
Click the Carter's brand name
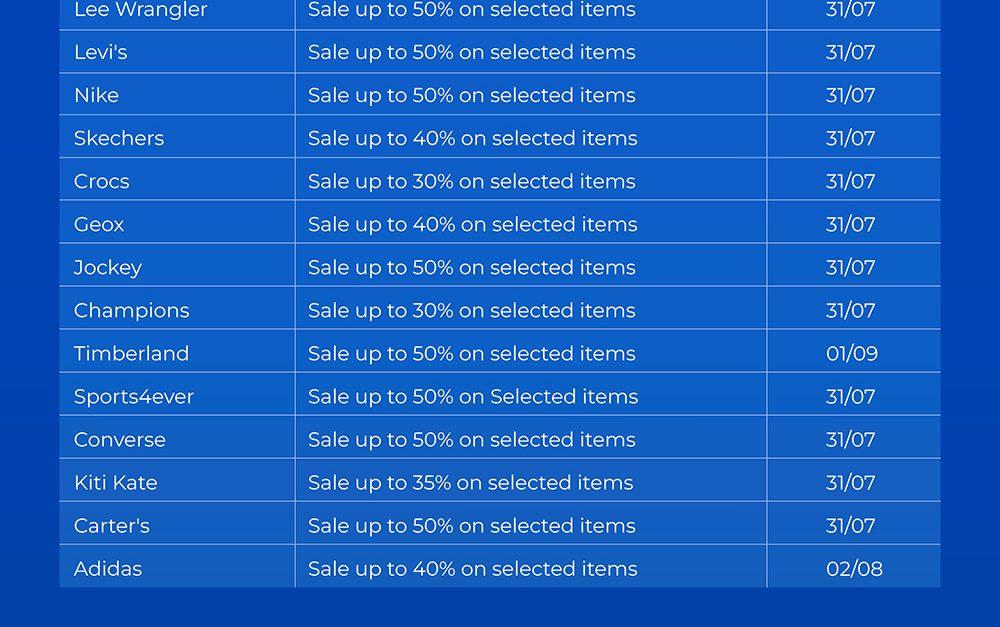pyautogui.click(x=112, y=525)
